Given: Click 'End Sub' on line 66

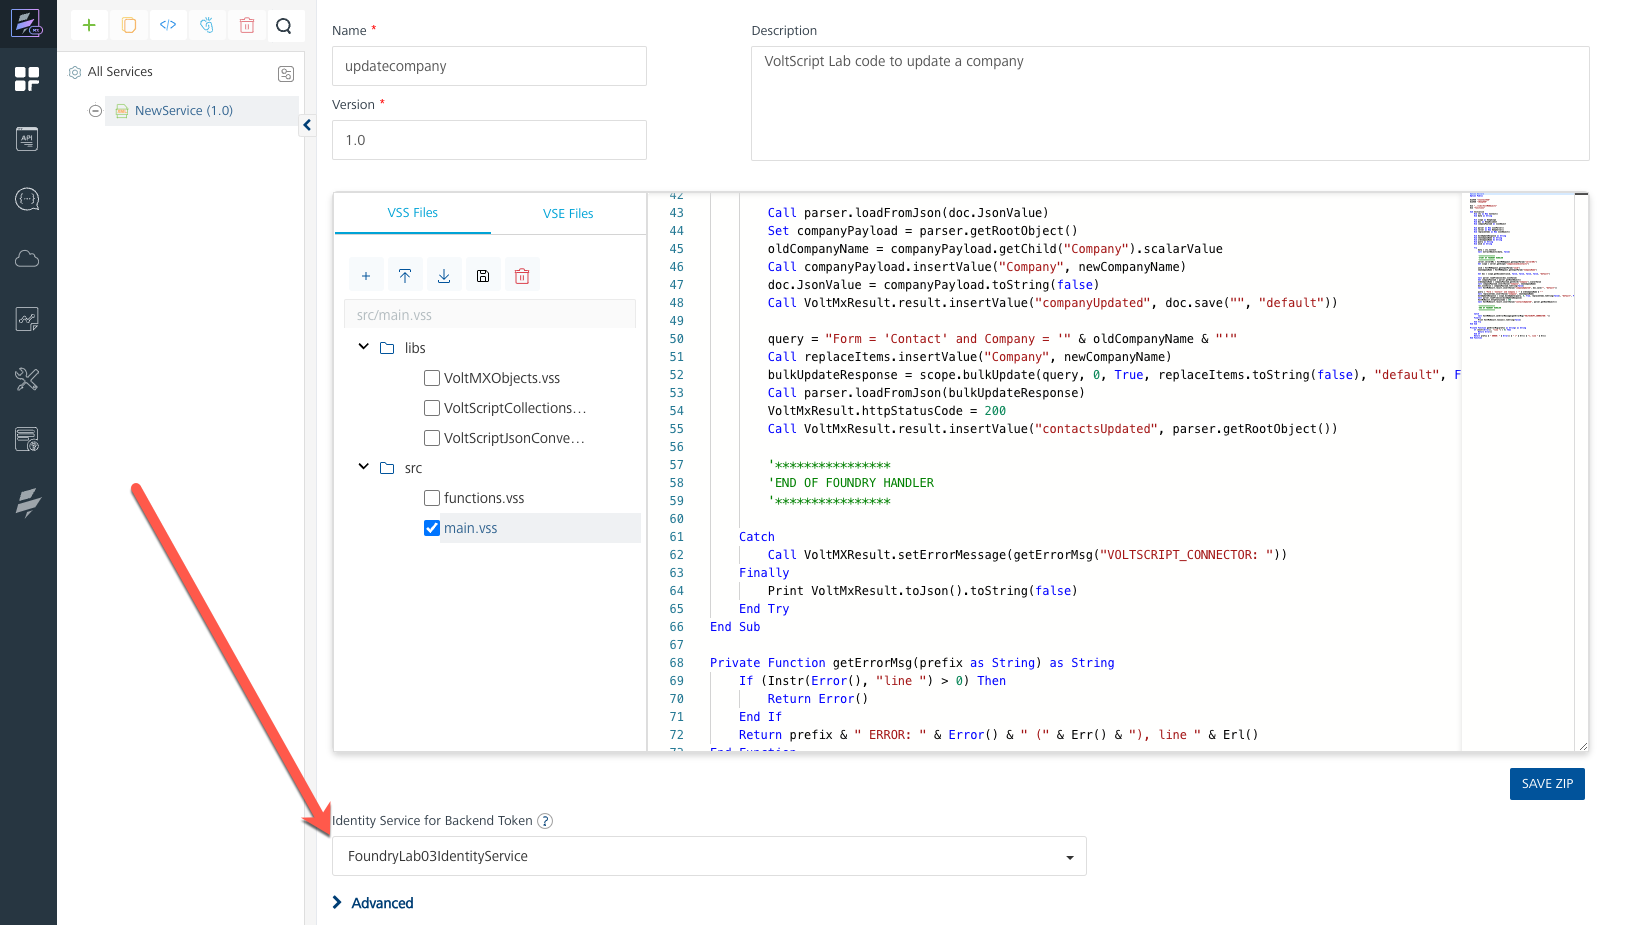Looking at the screenshot, I should 735,627.
